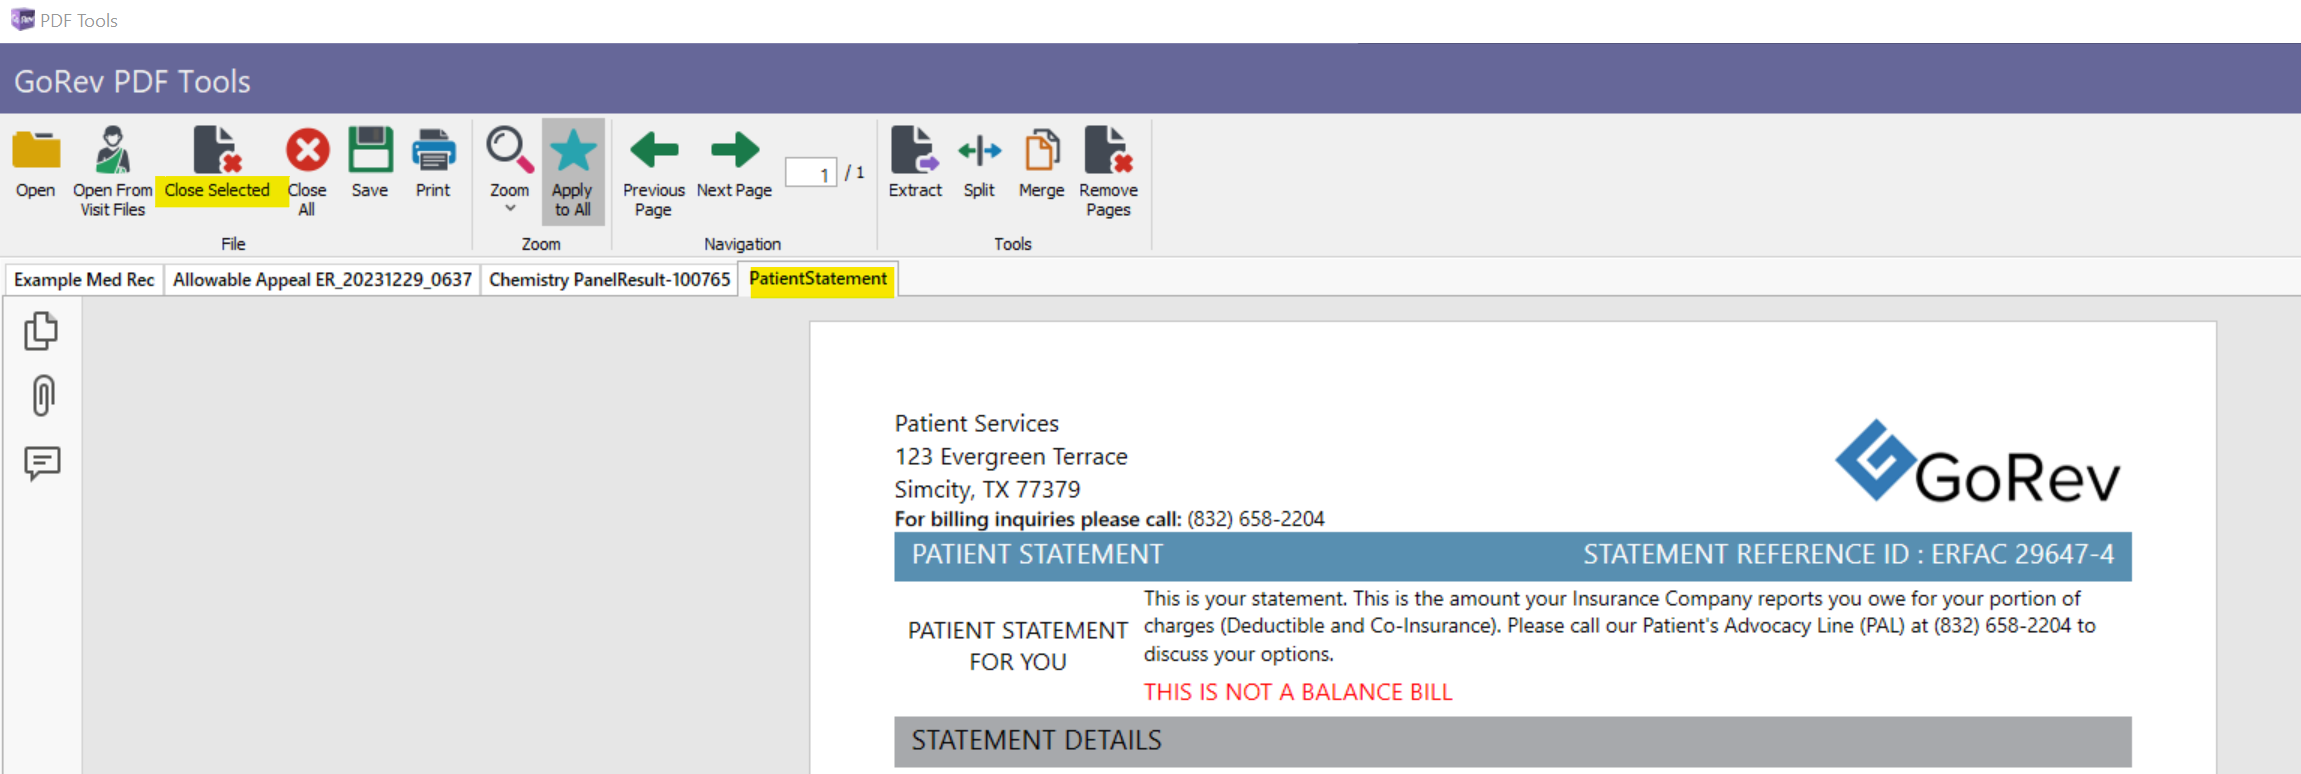The height and width of the screenshot is (774, 2301).
Task: Click the Extract pages icon
Action: point(915,150)
